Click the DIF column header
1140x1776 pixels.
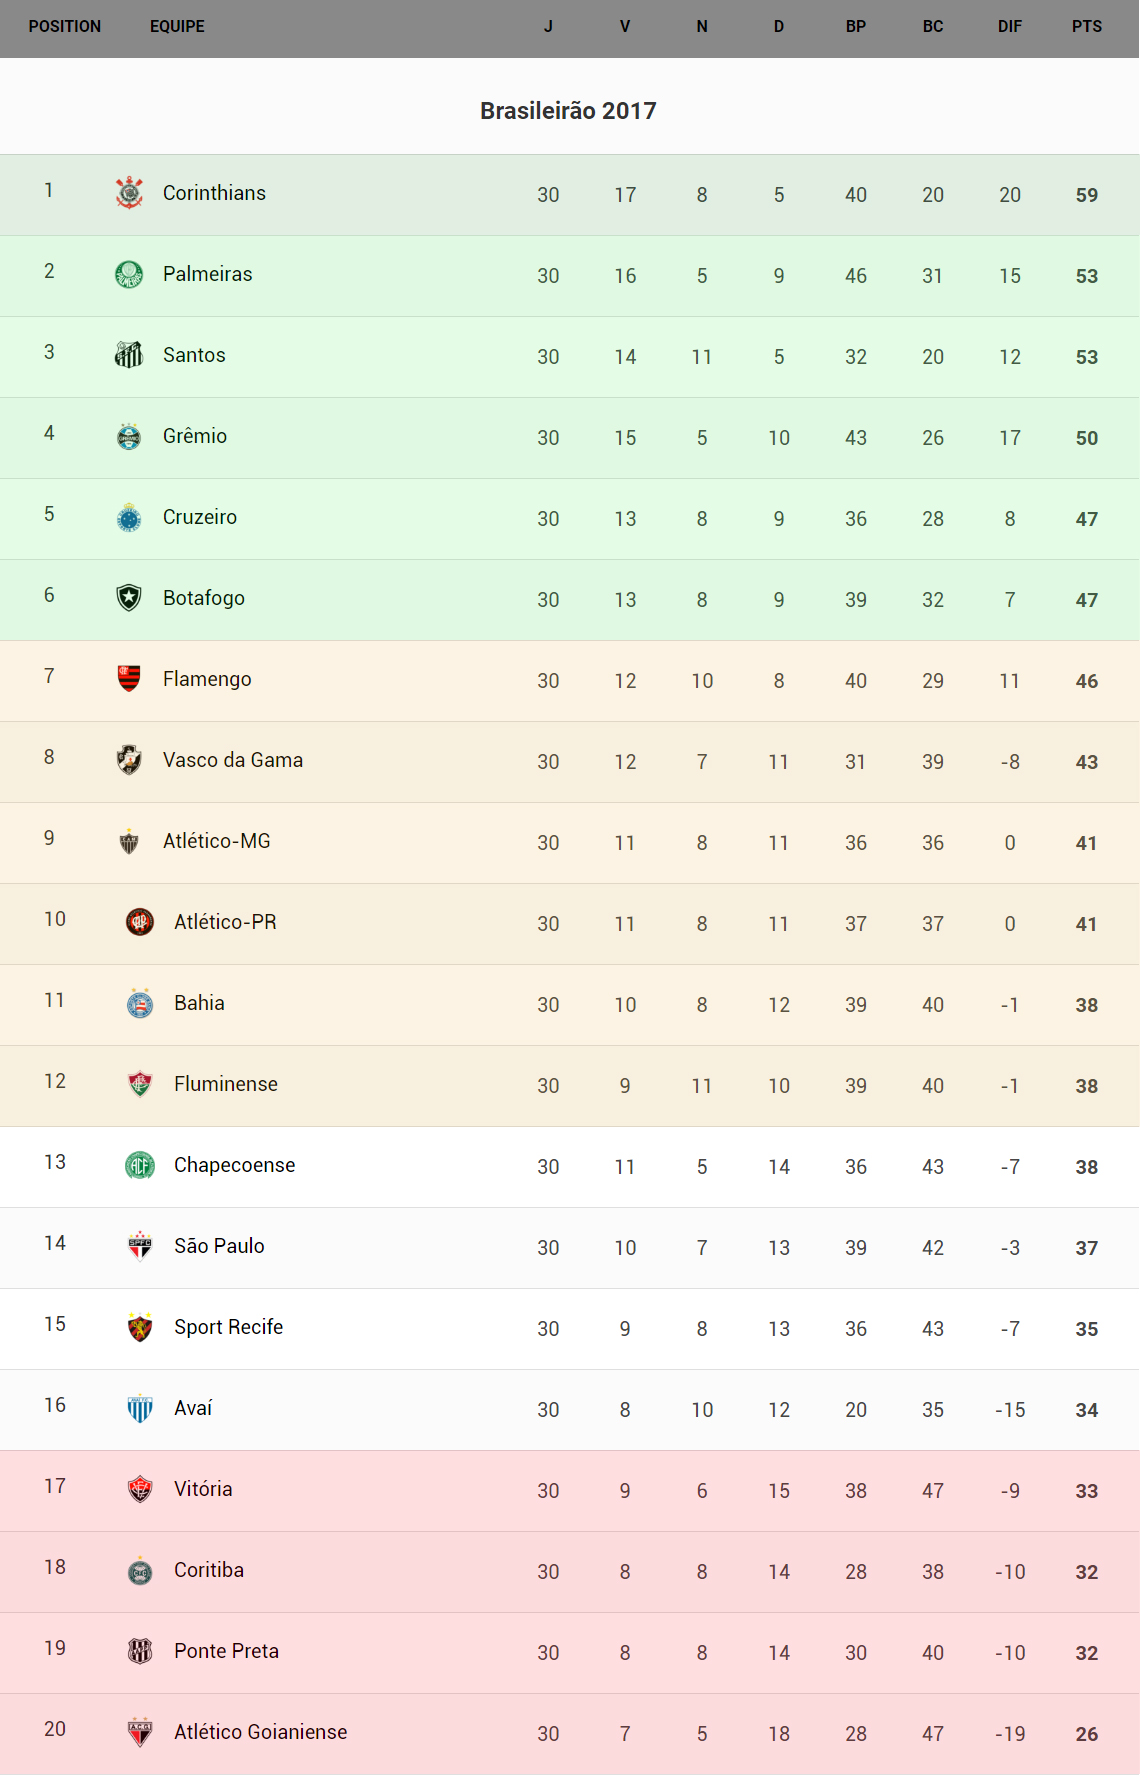click(x=1010, y=27)
